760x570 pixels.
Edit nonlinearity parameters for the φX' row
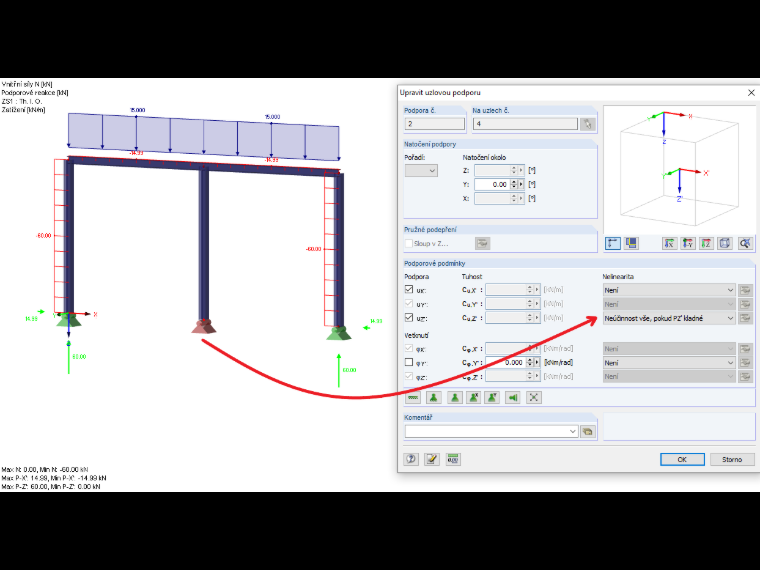[x=745, y=348]
